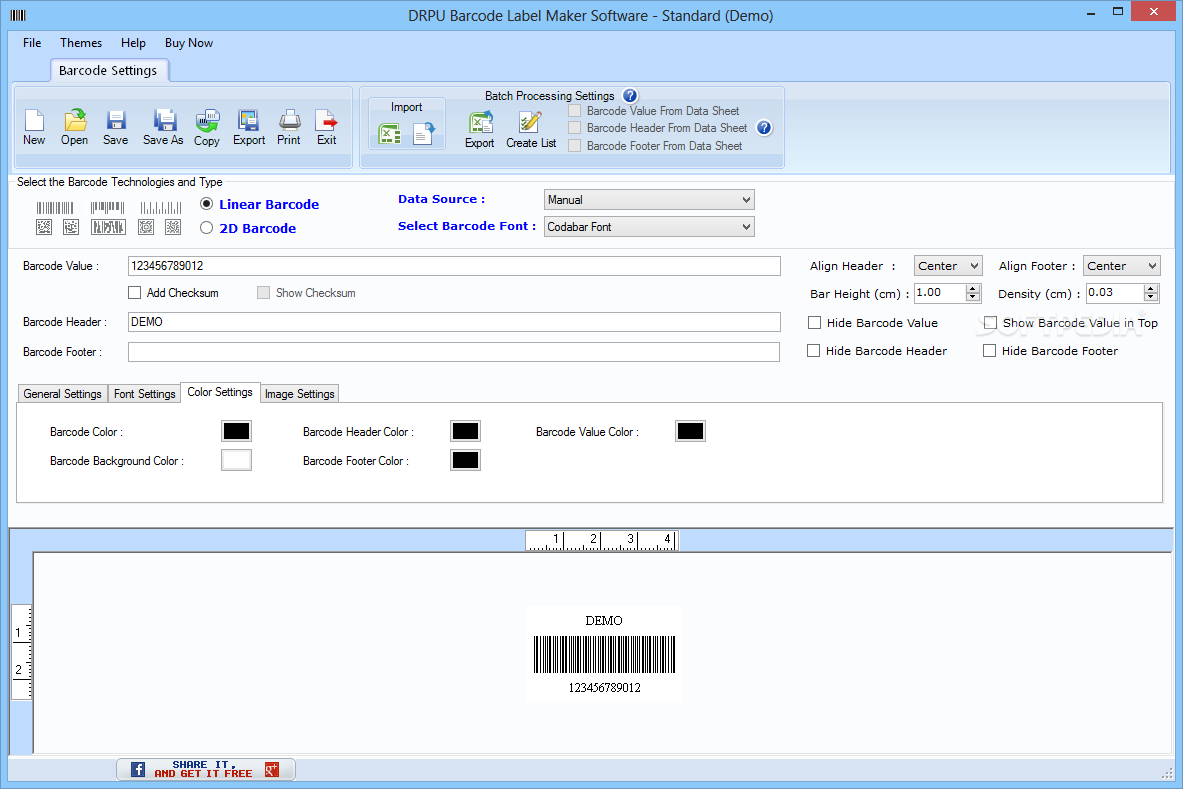This screenshot has height=789, width=1183.
Task: Import from Excel sheet icon
Action: tap(389, 134)
